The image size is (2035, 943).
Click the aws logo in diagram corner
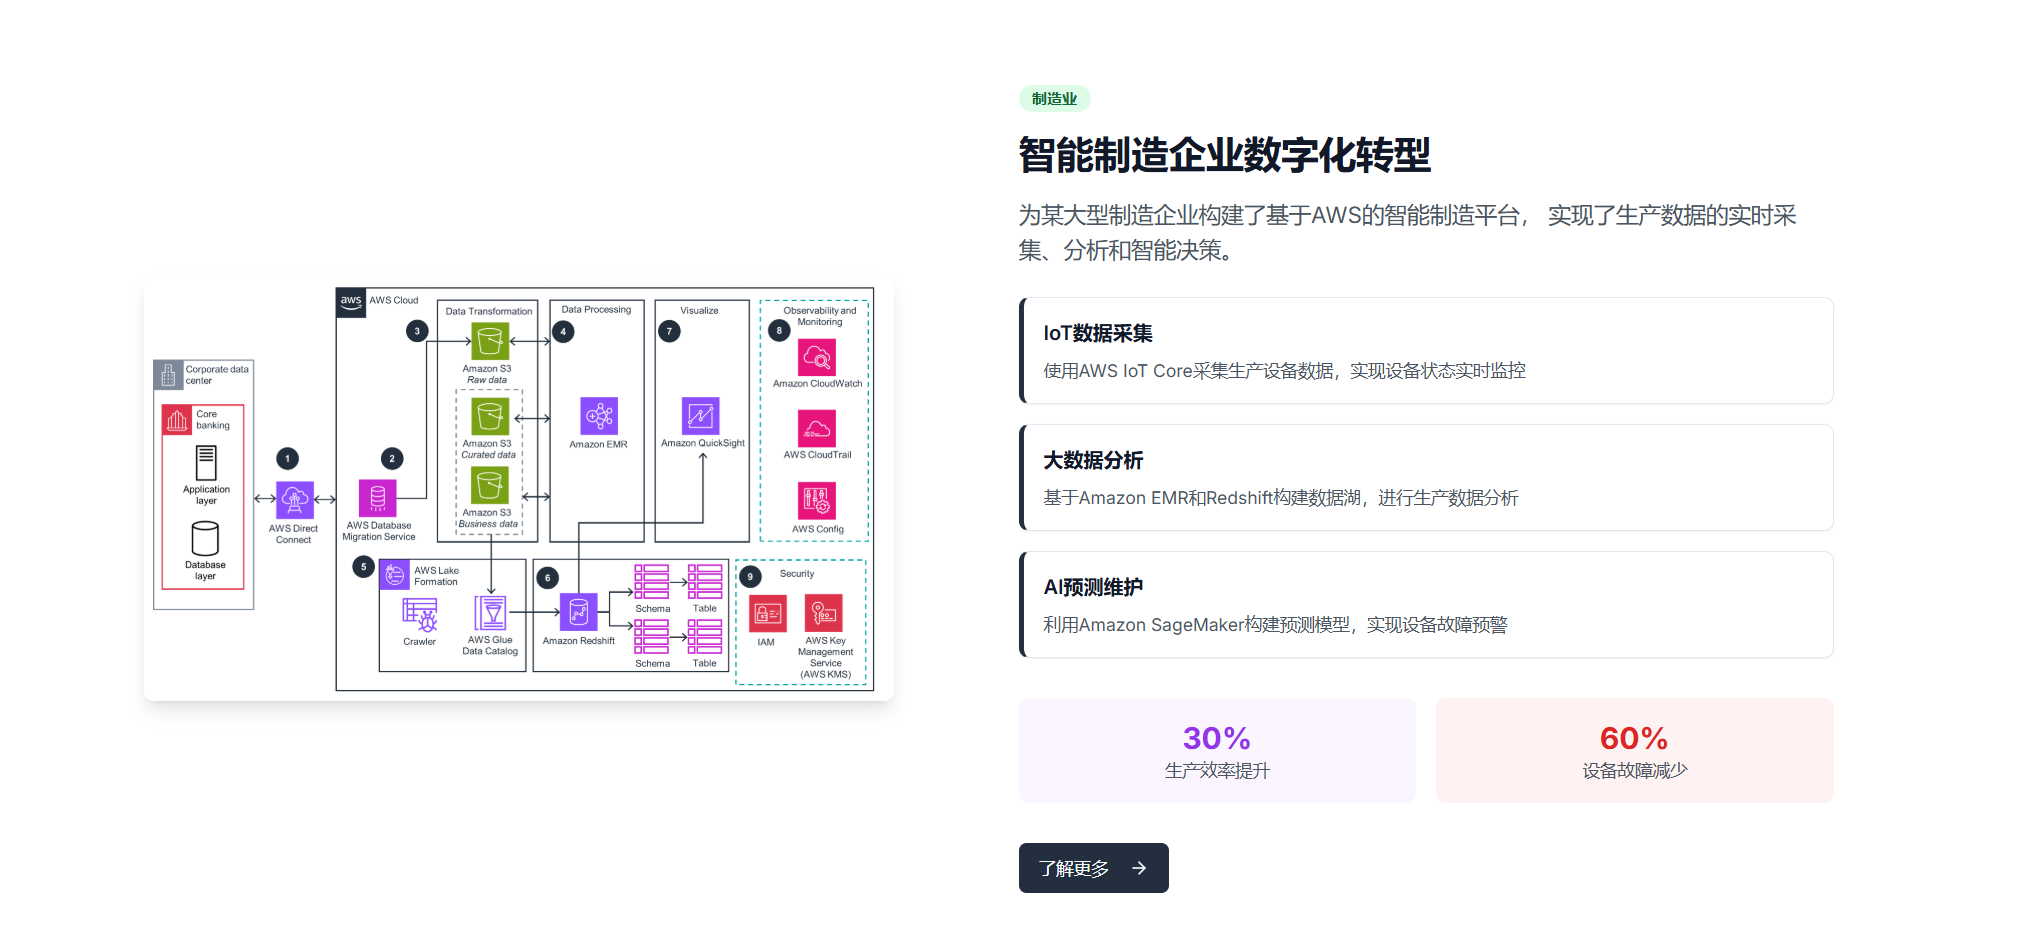pyautogui.click(x=351, y=303)
